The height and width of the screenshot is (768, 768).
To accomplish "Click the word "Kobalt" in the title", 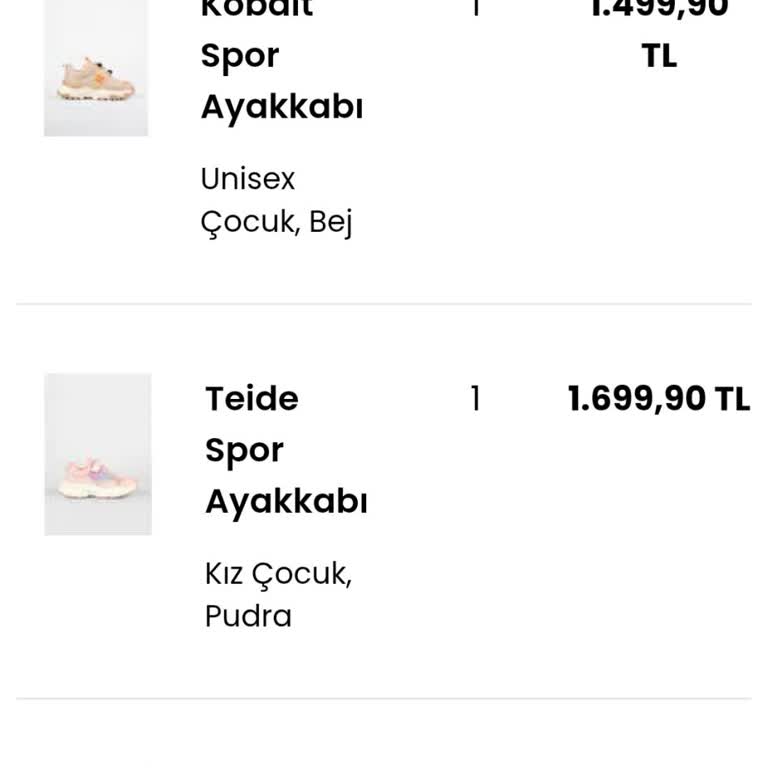I will click(x=257, y=8).
